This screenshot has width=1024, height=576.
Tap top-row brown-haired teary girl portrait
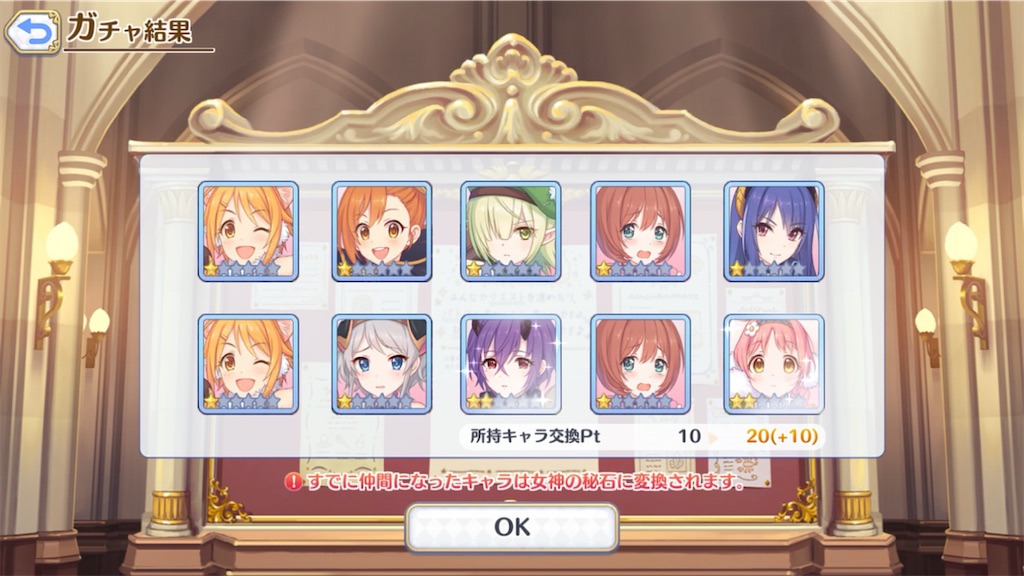[641, 231]
